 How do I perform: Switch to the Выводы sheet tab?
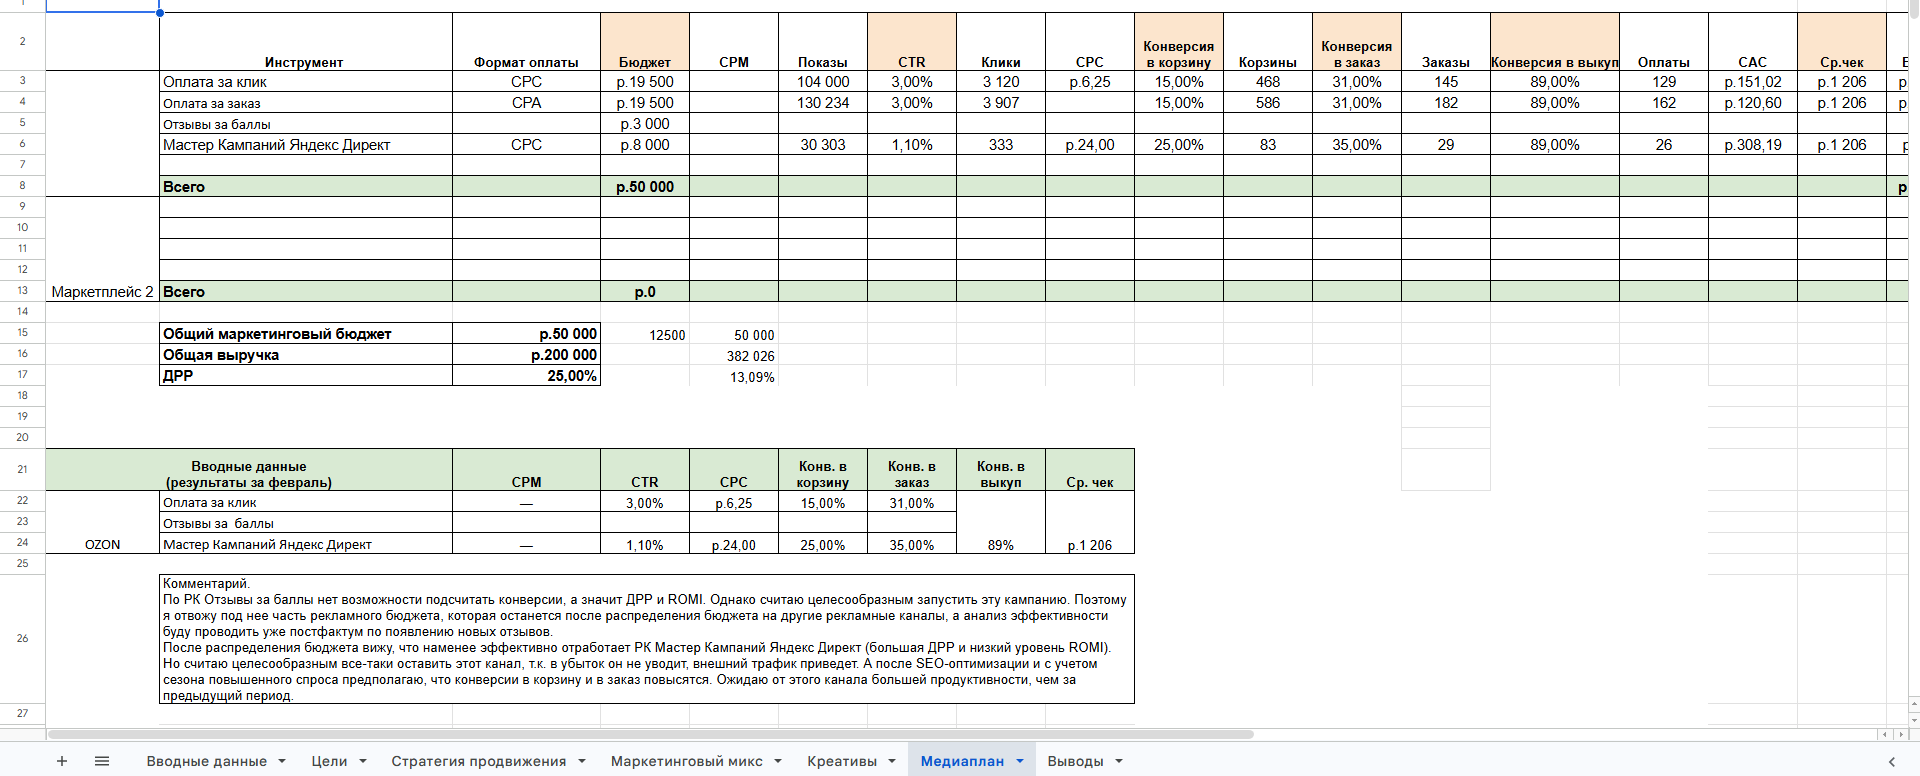point(1075,761)
